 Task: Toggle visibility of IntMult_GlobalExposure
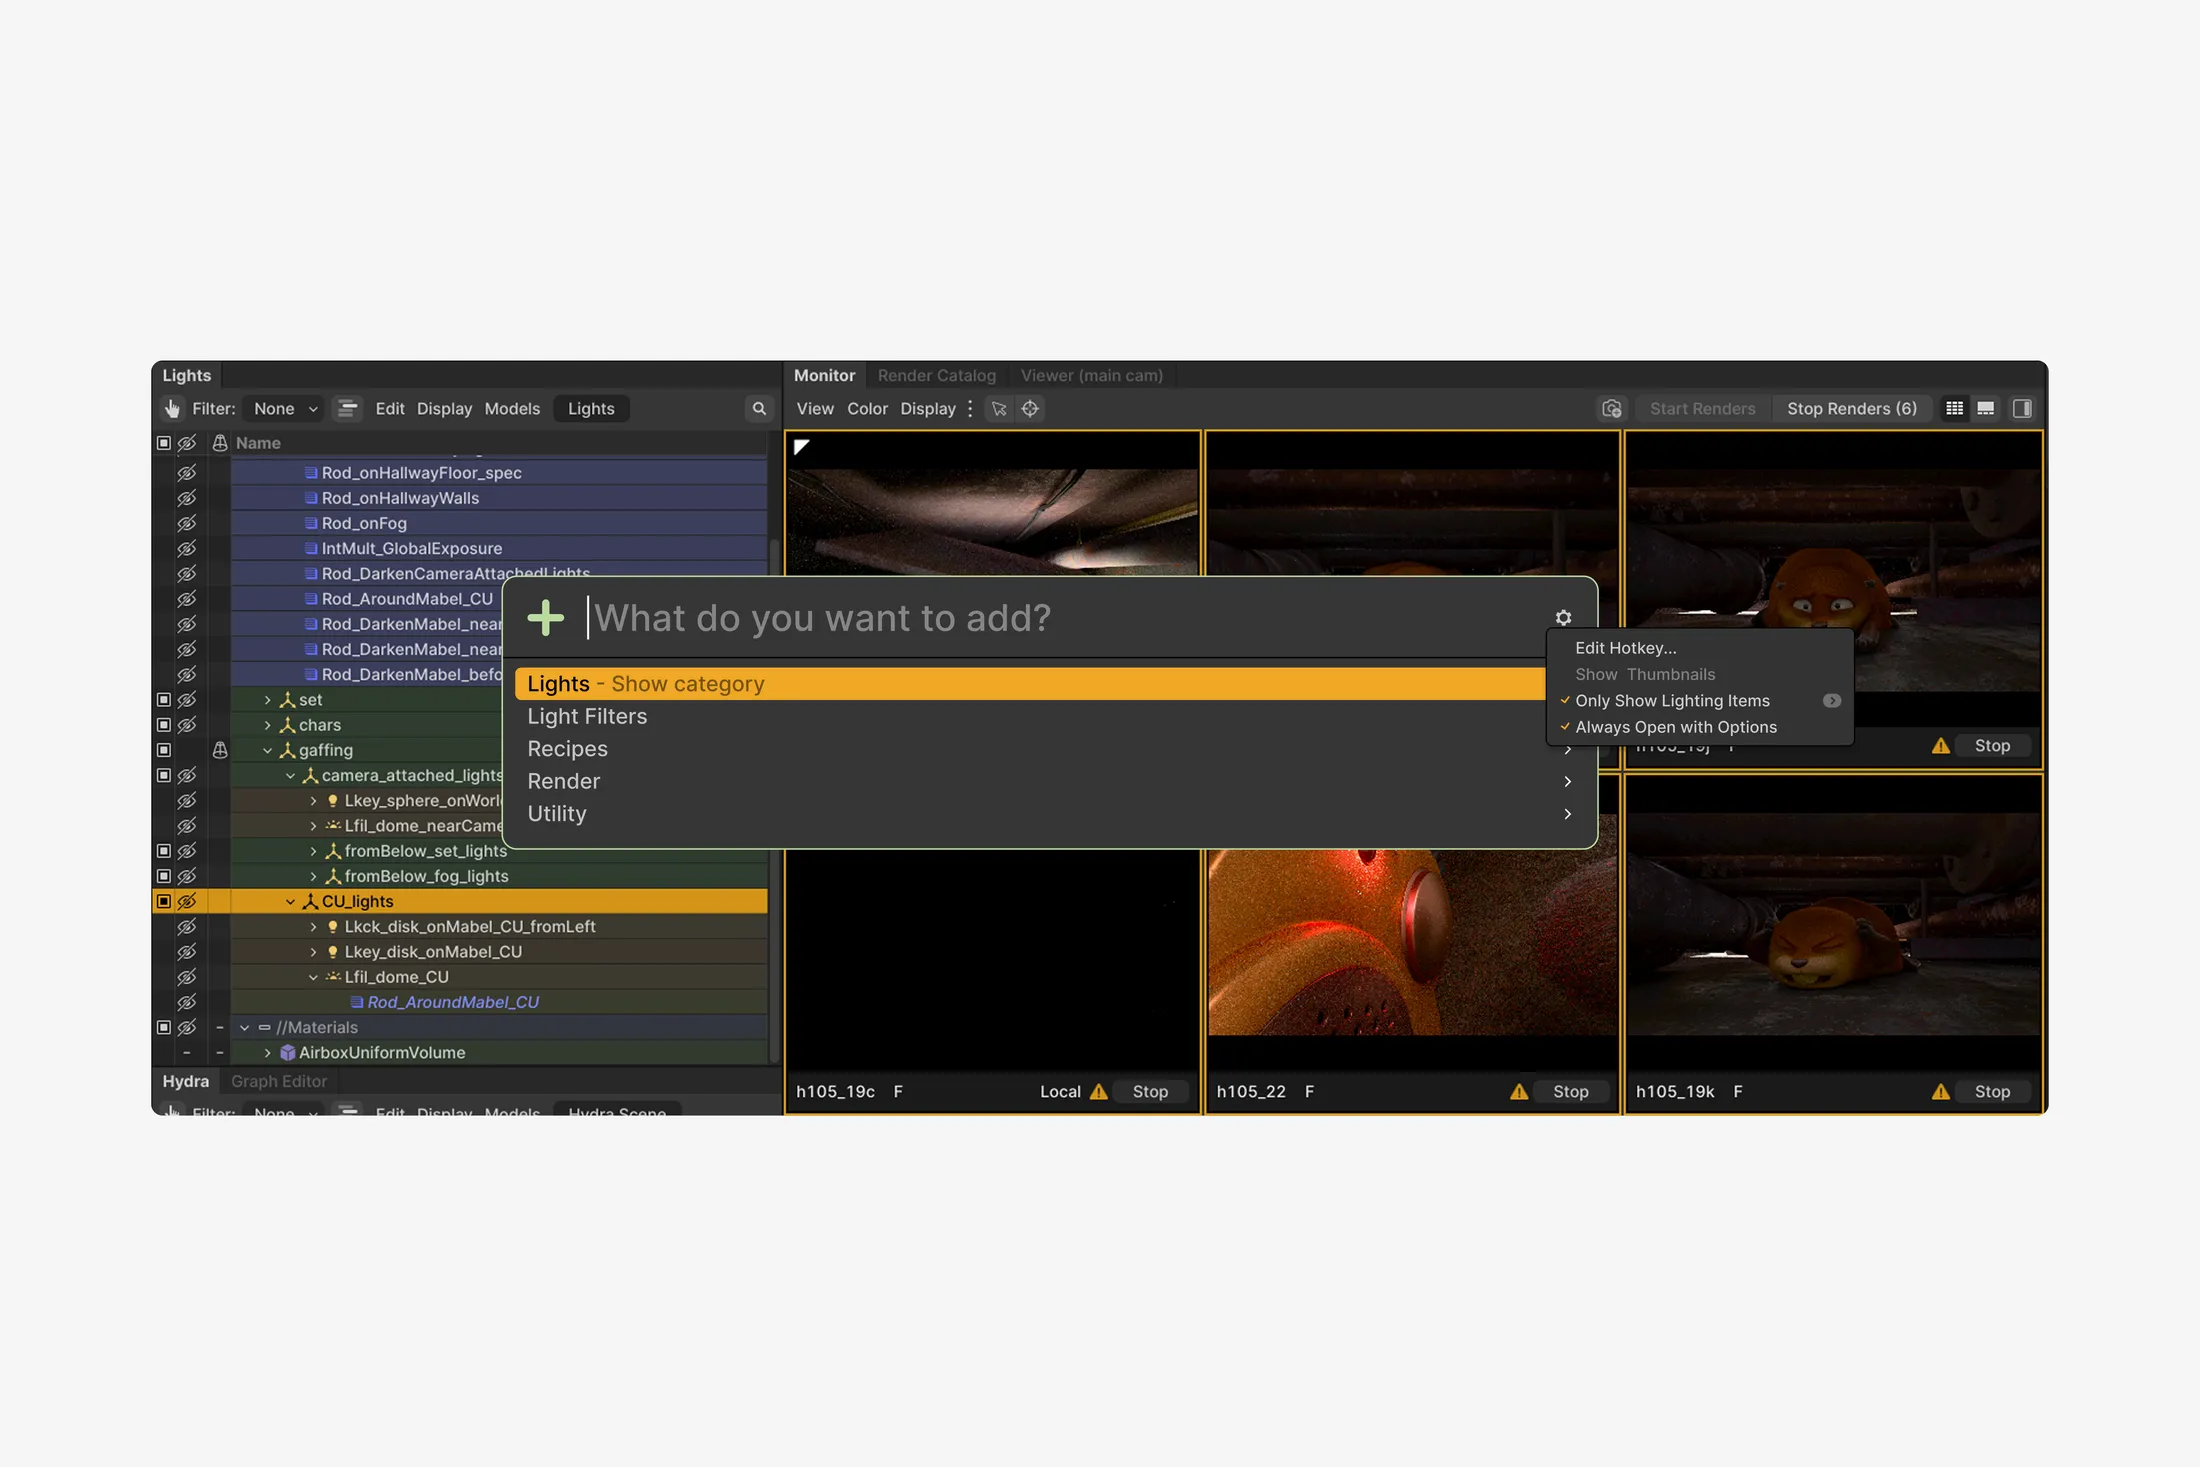click(x=187, y=548)
